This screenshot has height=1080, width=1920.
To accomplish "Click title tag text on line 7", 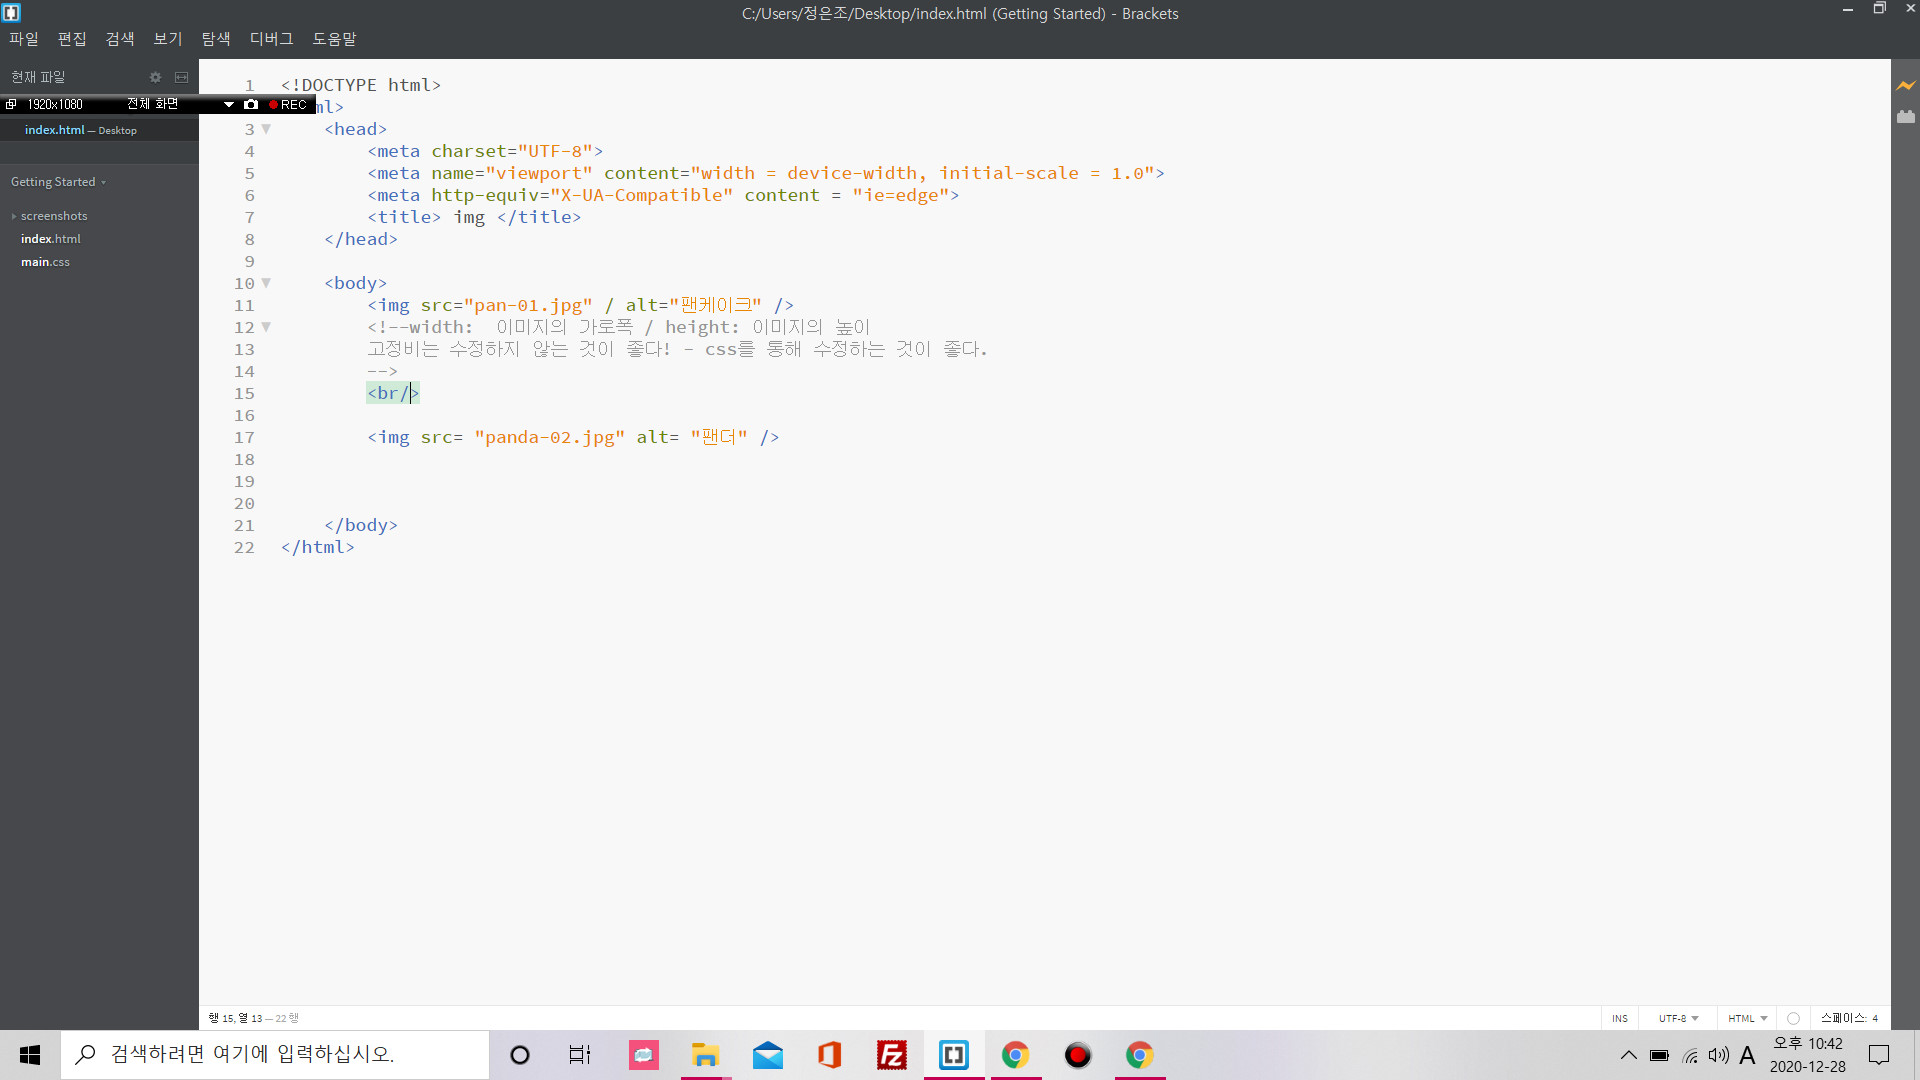I will 474,217.
